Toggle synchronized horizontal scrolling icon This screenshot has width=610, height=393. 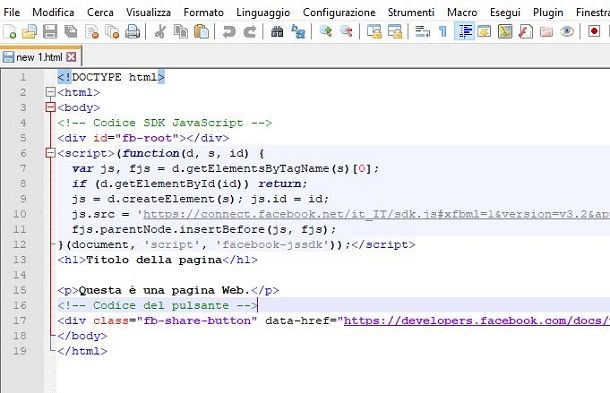pyautogui.click(x=395, y=32)
